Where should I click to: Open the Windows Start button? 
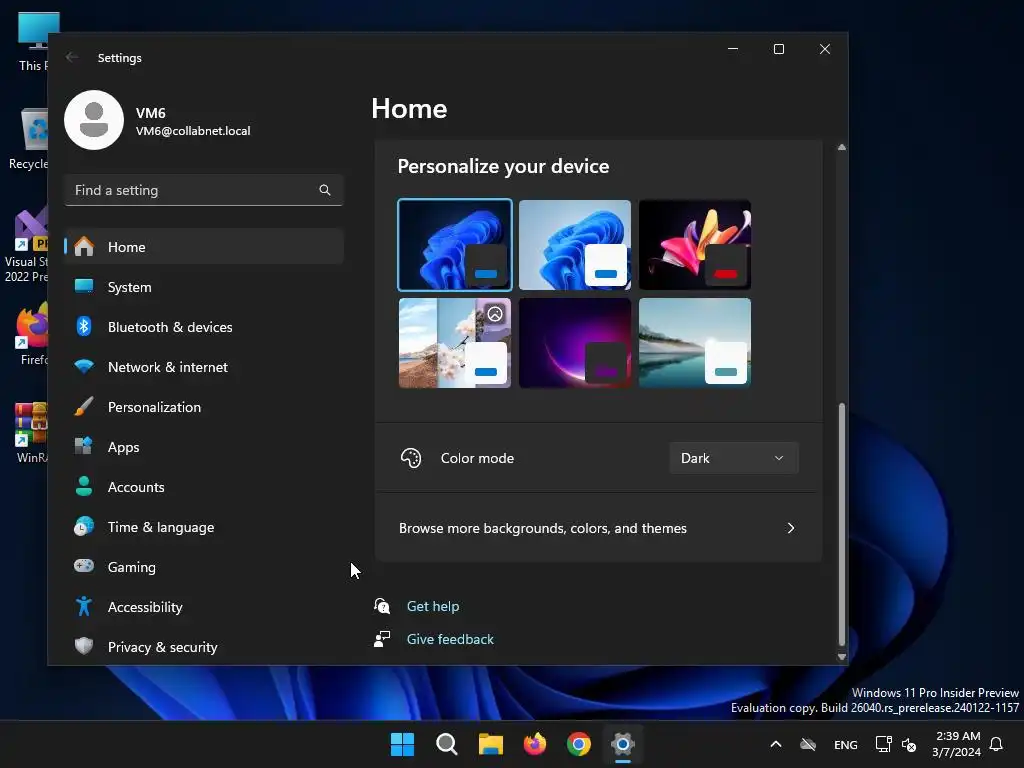pos(402,744)
